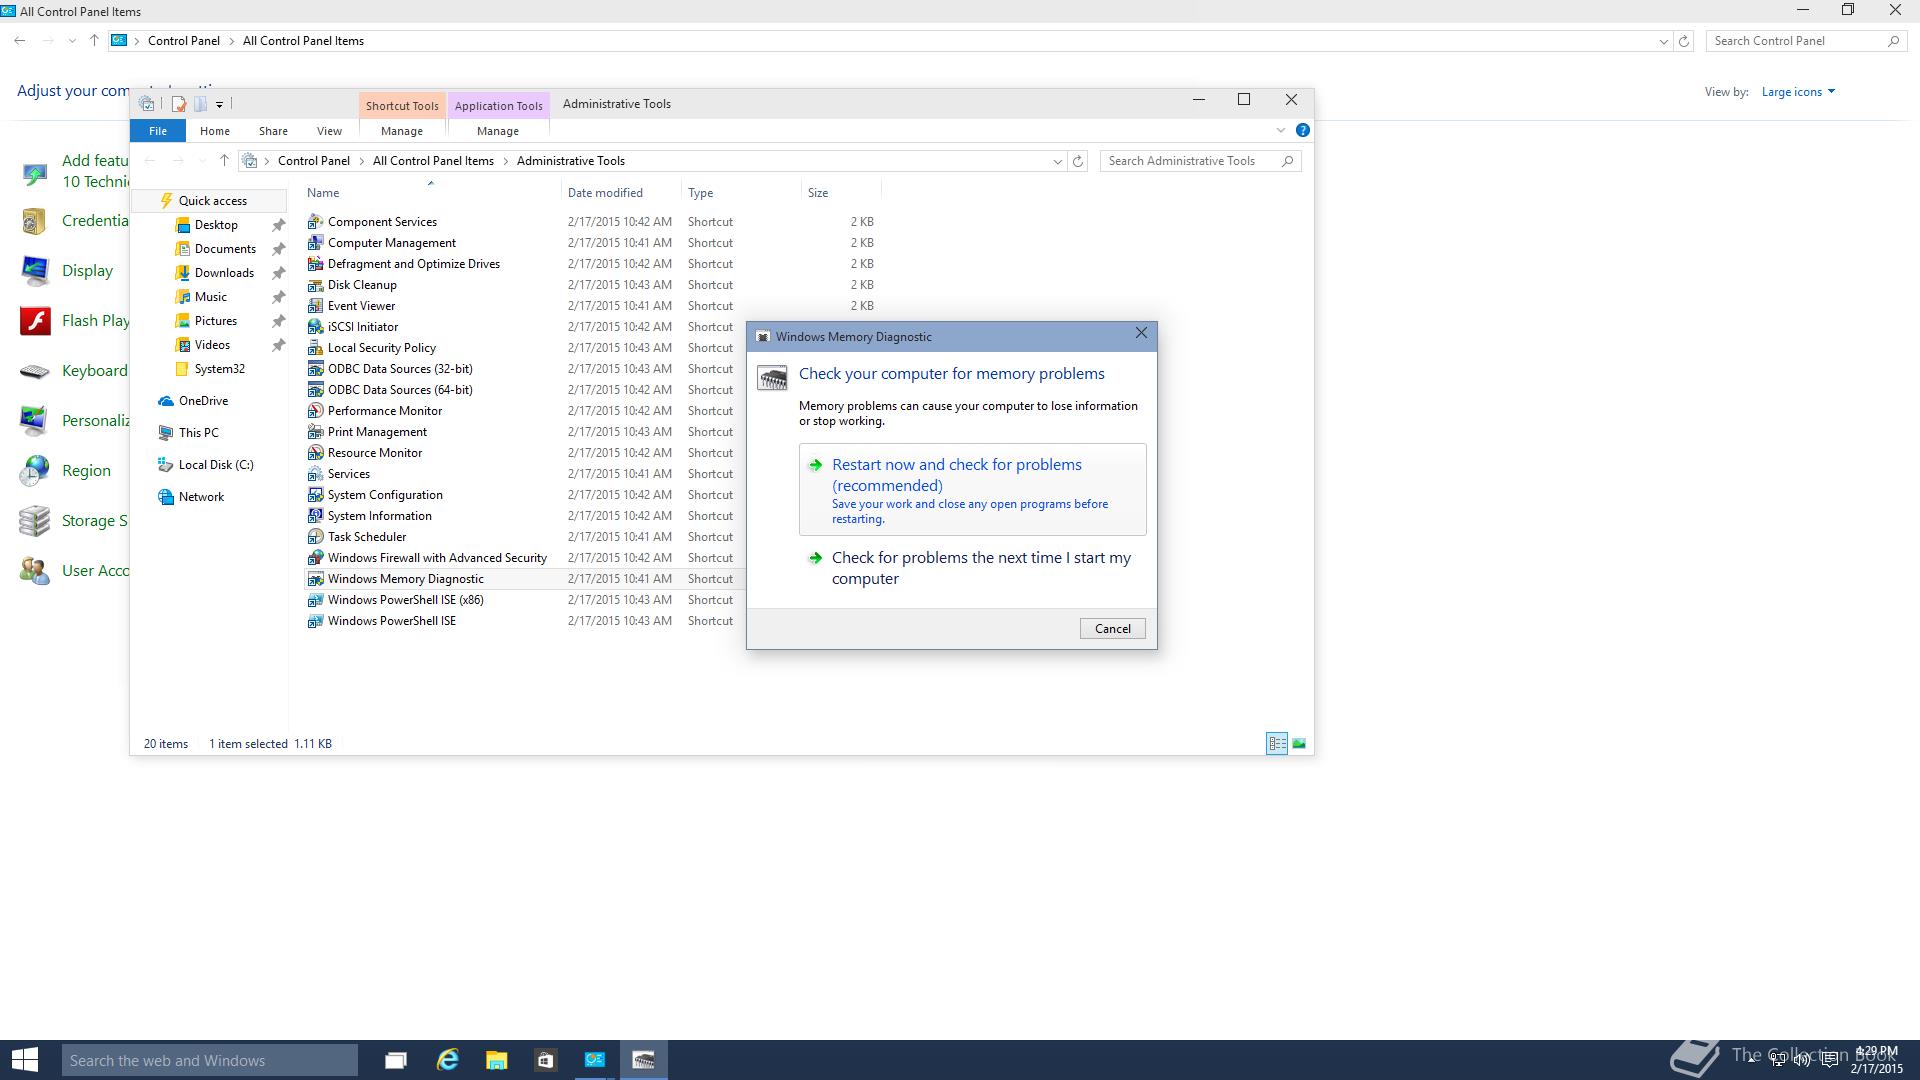Click the Properties icon in Quick Access Toolbar

tap(179, 104)
